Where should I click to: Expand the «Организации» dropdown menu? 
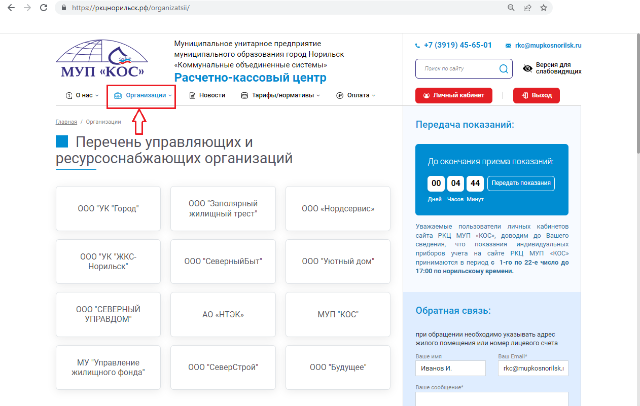[x=141, y=96]
